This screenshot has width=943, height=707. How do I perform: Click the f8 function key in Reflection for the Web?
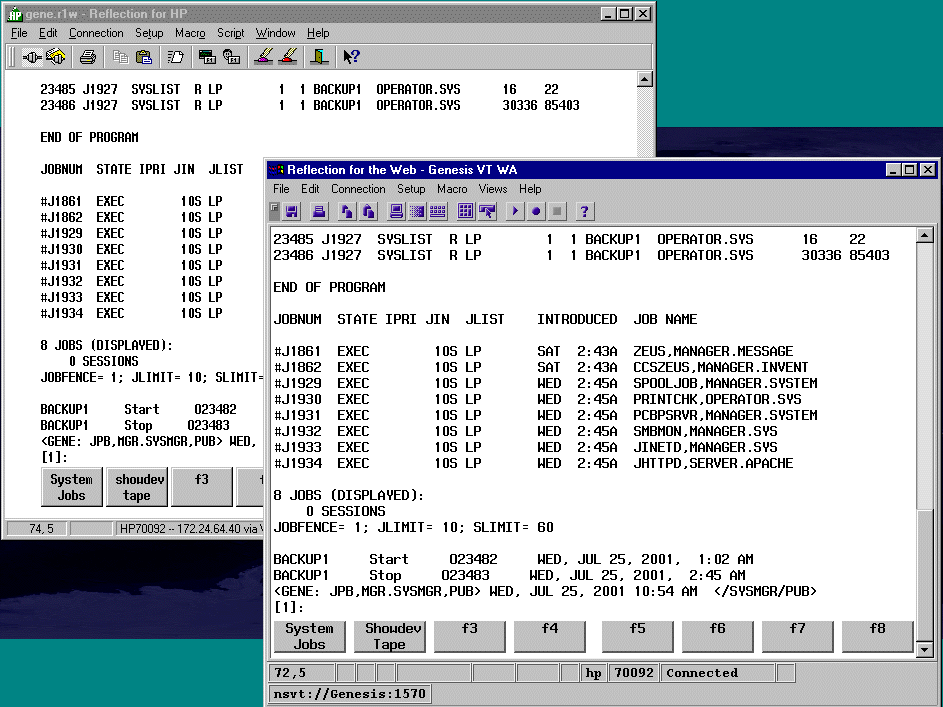tap(877, 636)
